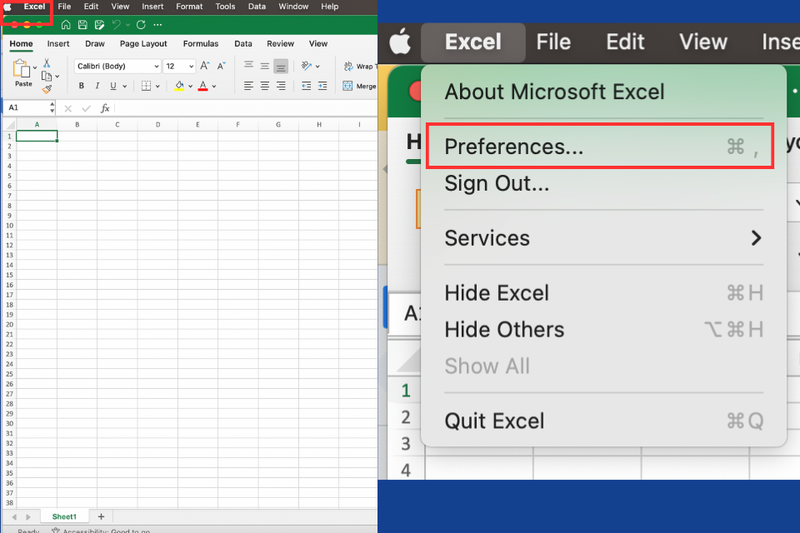Switch to the Page Layout ribbon tab
The height and width of the screenshot is (533, 800).
143,44
